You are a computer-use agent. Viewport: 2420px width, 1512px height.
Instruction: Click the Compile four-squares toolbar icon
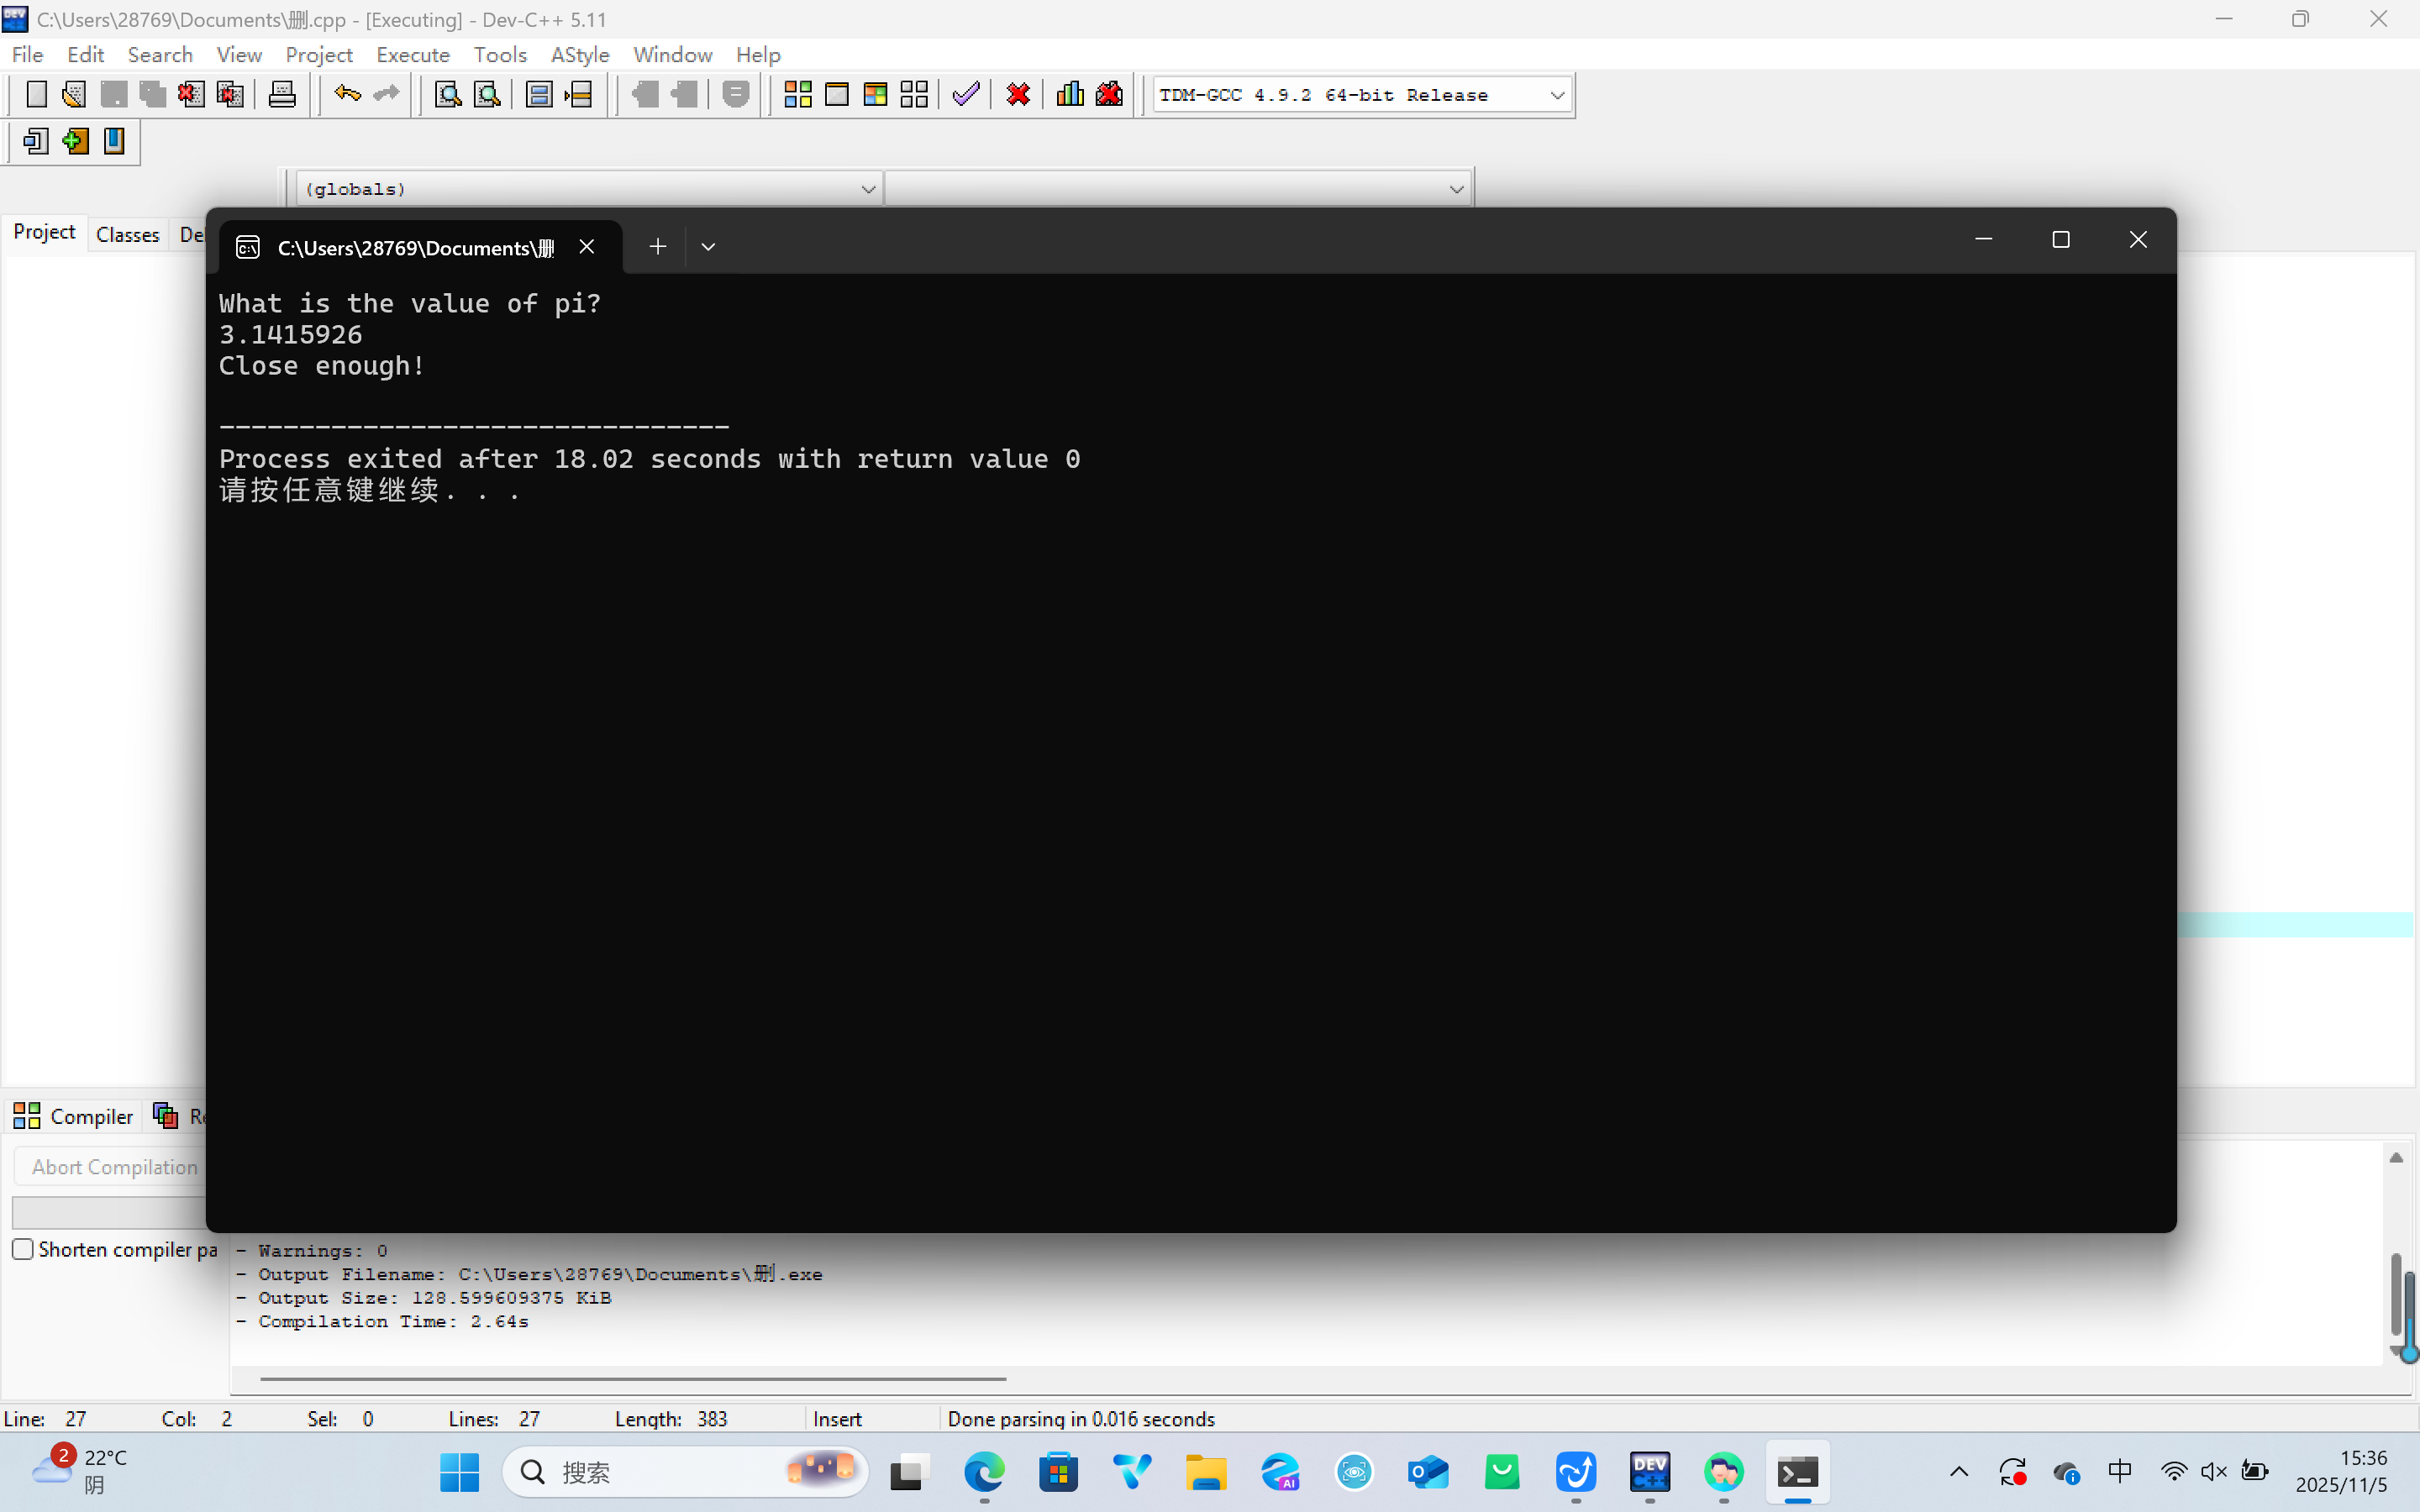click(797, 95)
